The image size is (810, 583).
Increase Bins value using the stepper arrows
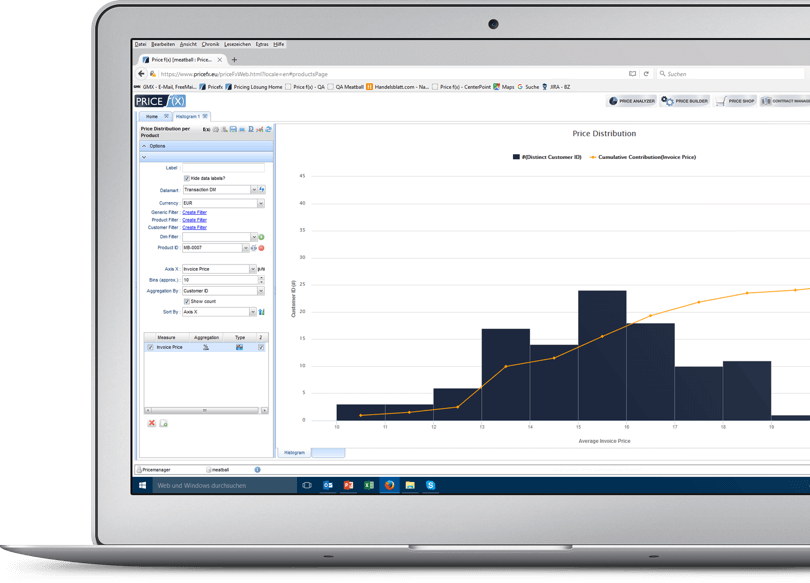coord(261,277)
